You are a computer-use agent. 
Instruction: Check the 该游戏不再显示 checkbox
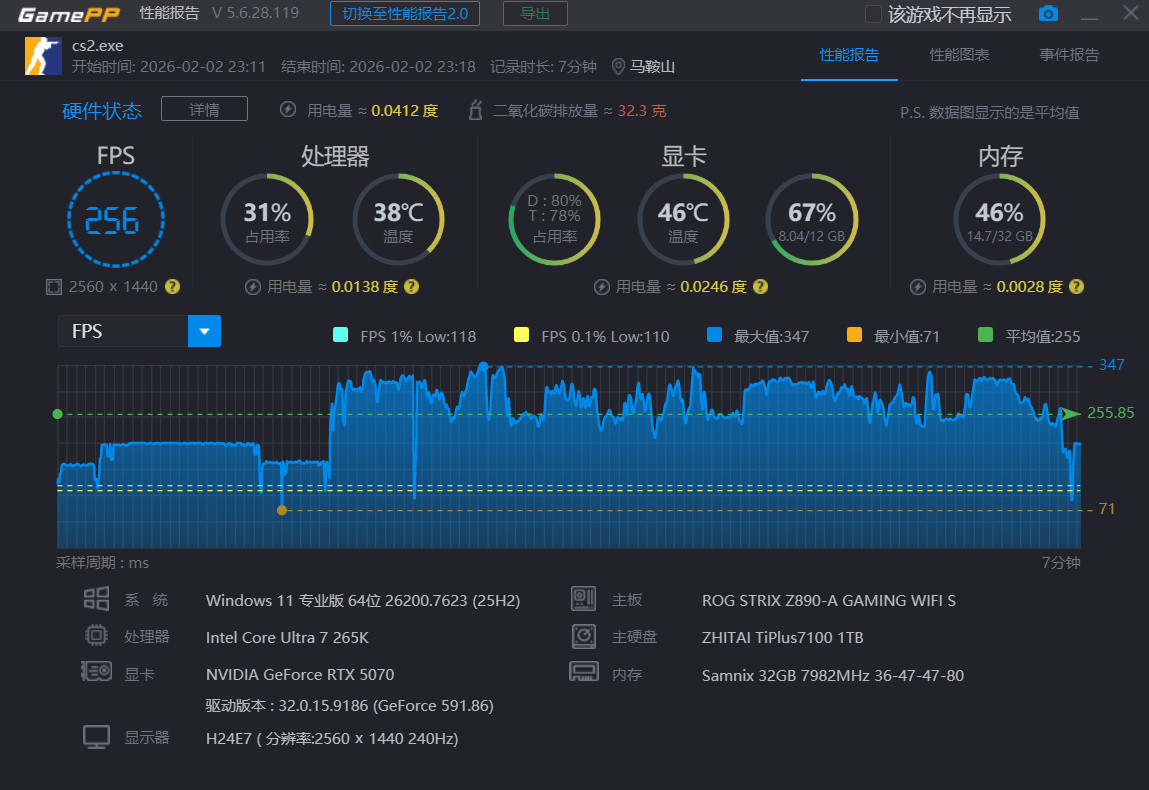[873, 14]
